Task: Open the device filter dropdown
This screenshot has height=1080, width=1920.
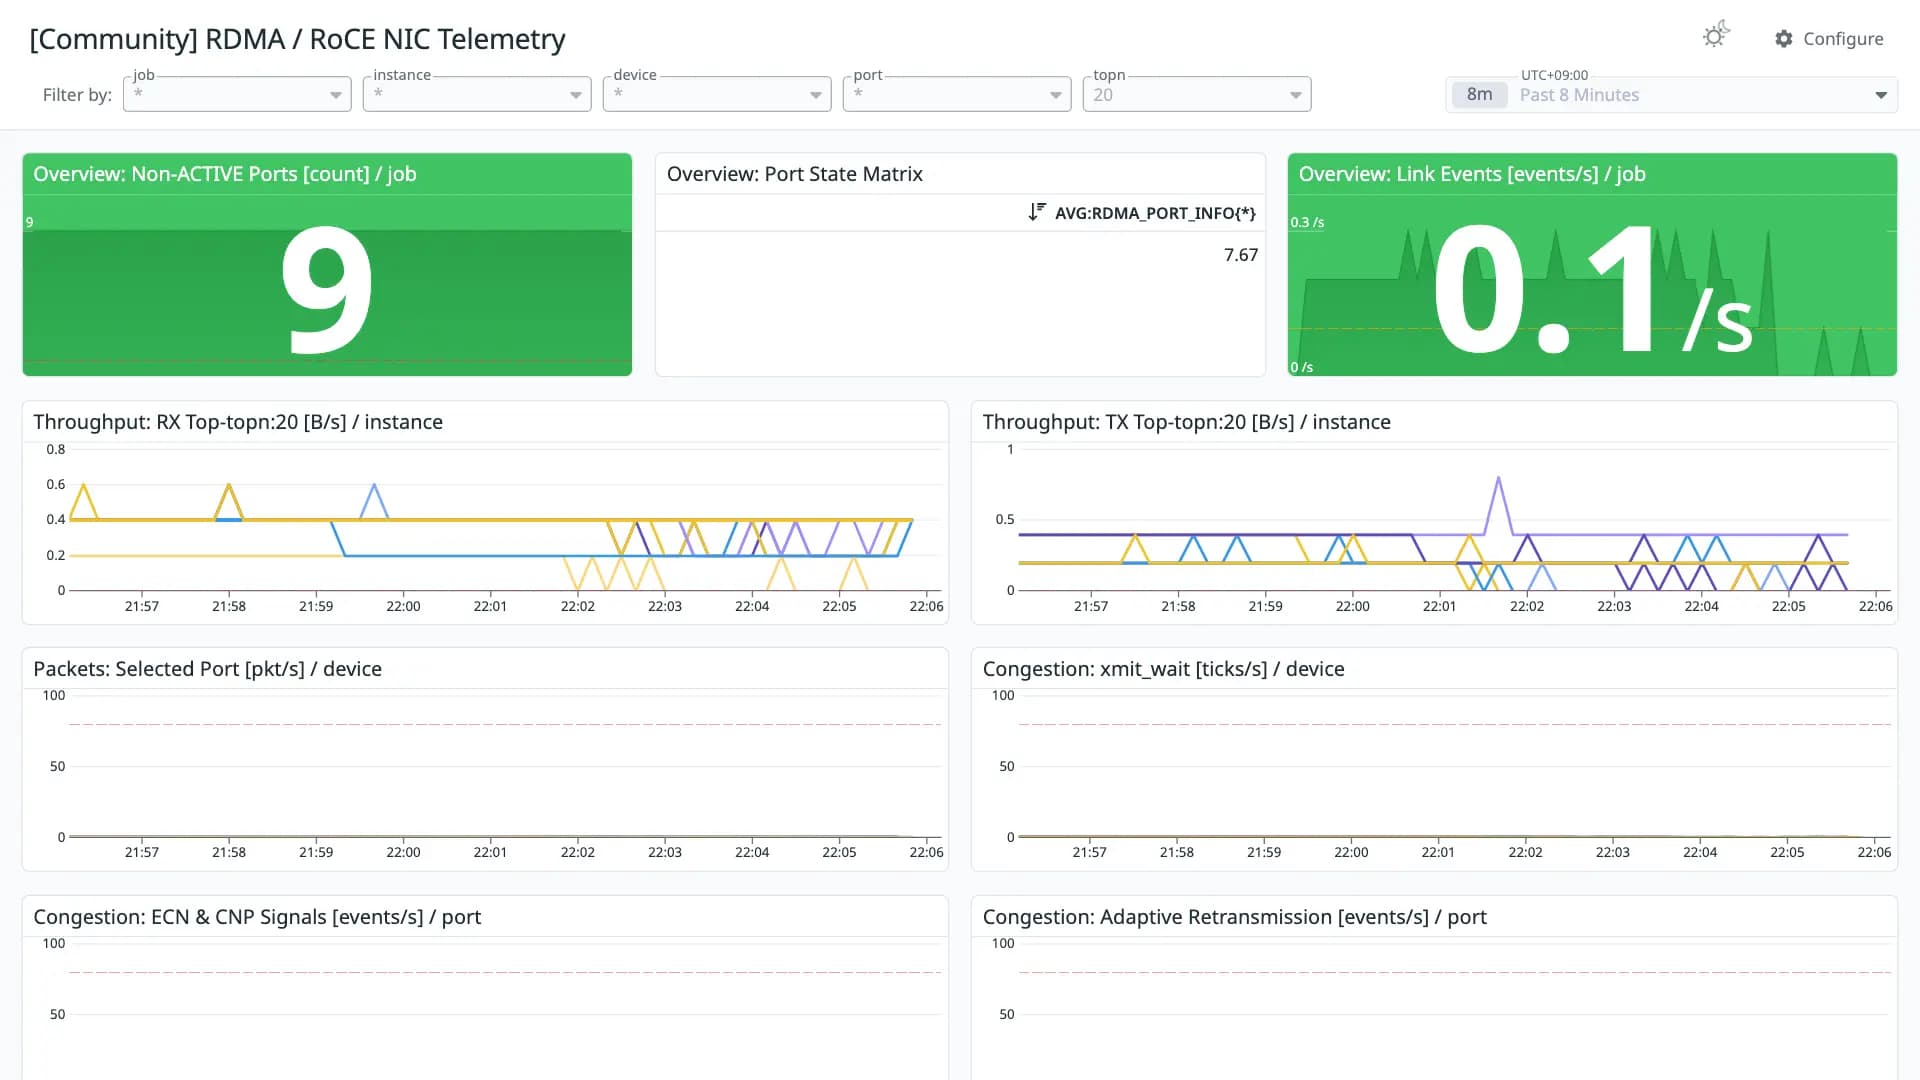Action: coord(717,94)
